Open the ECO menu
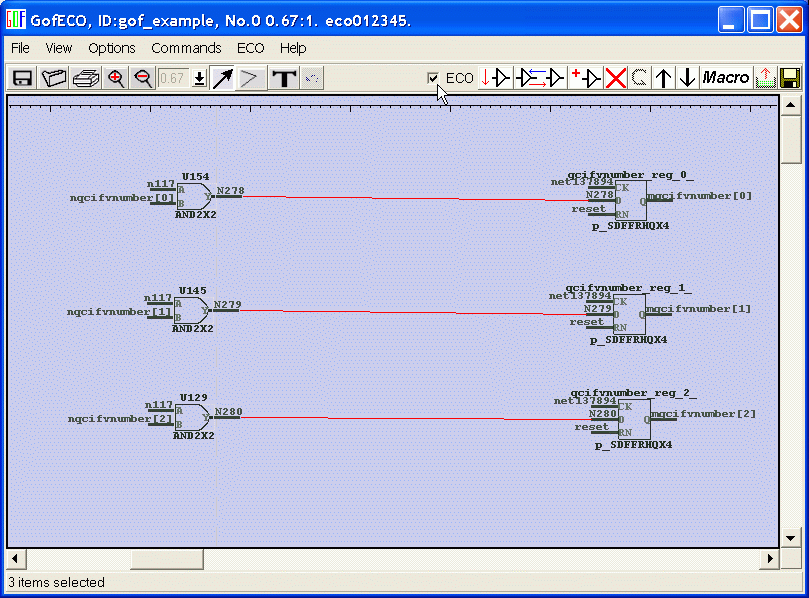Screen dimensions: 809x598 point(250,48)
